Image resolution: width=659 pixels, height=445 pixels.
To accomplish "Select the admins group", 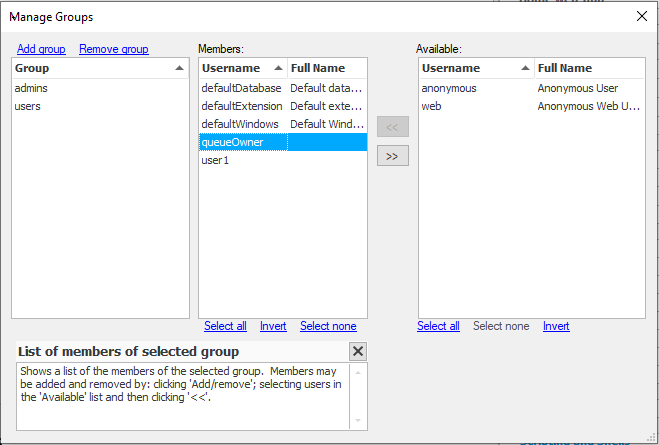I will (31, 88).
